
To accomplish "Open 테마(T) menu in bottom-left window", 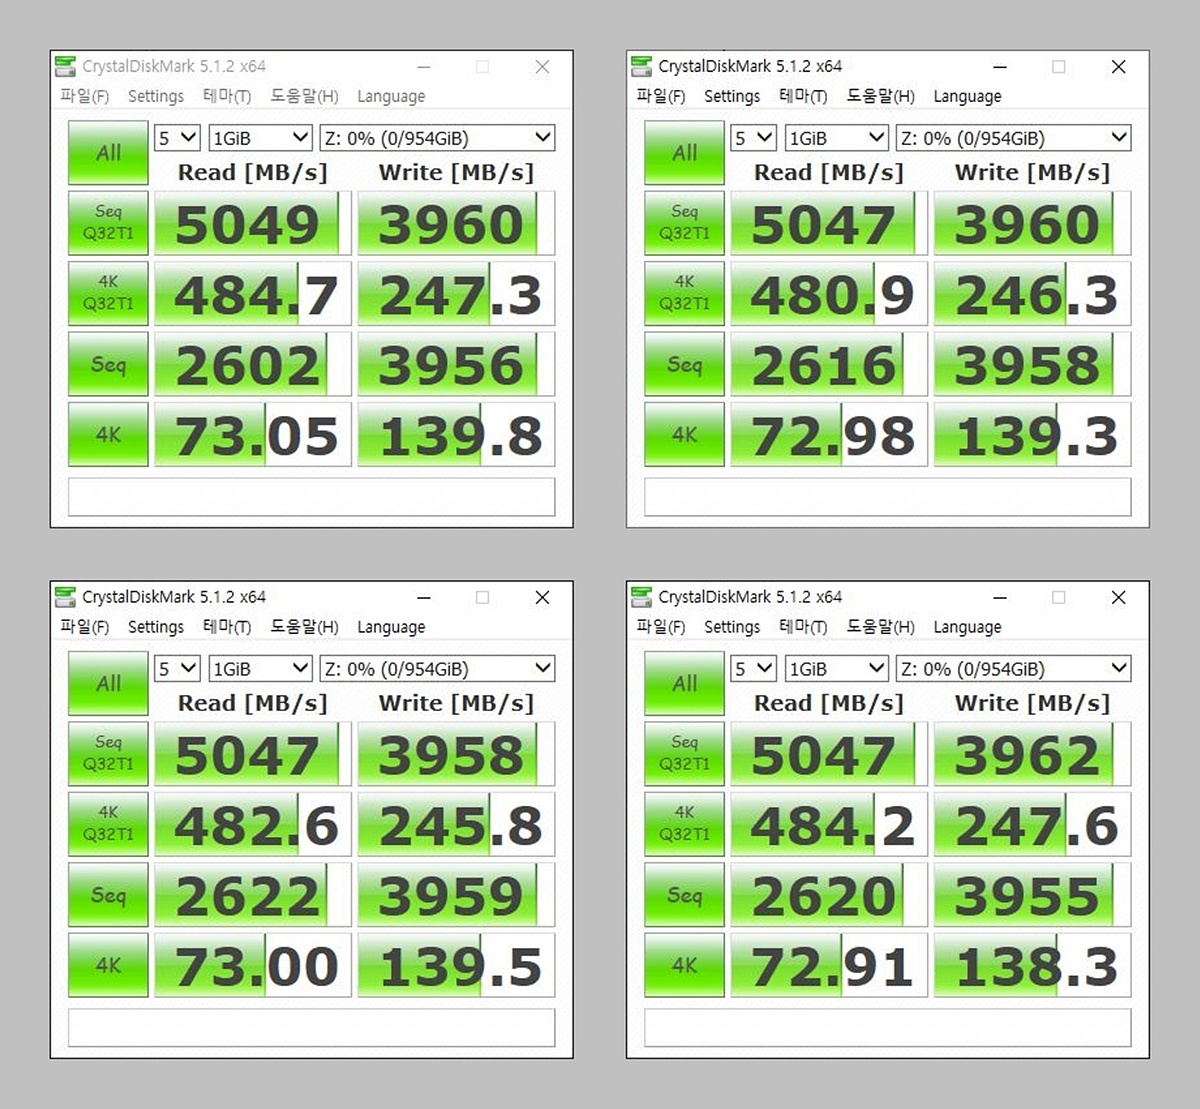I will pos(227,627).
